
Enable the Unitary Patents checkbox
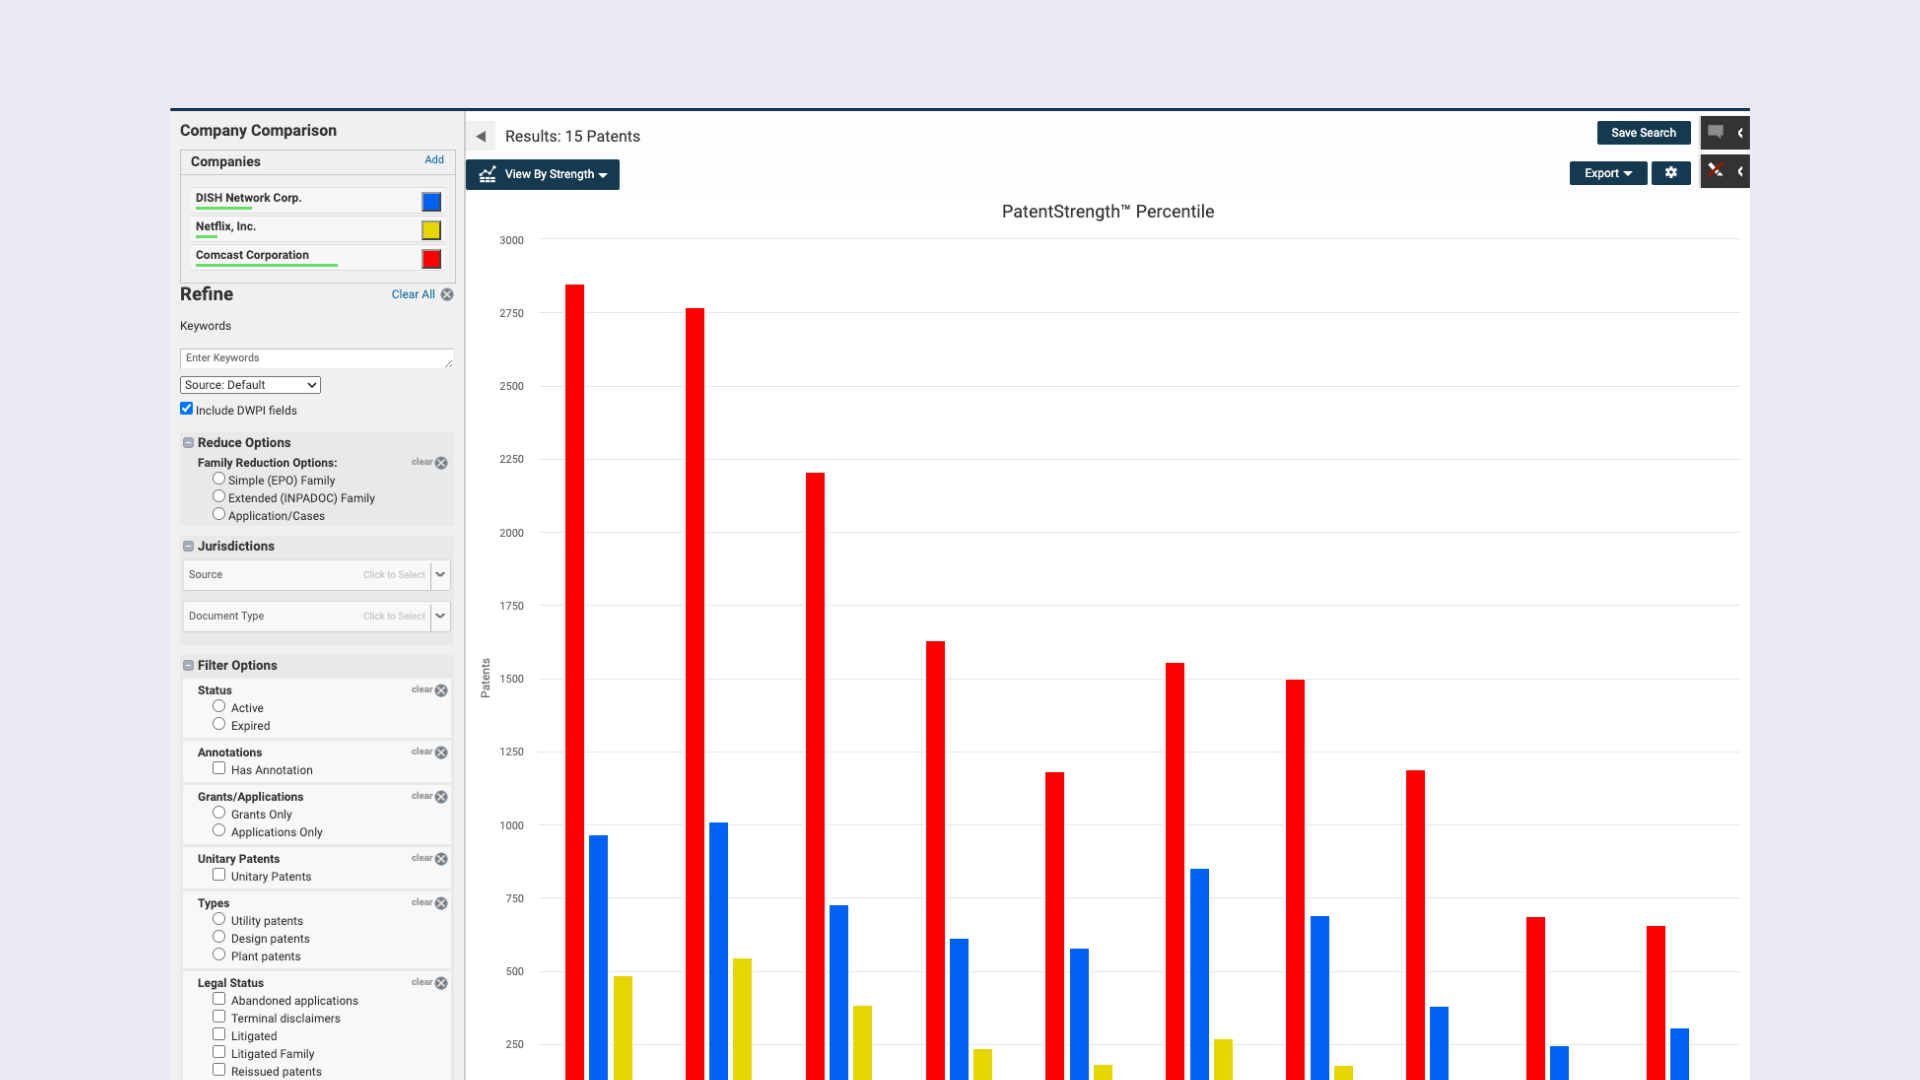coord(218,875)
